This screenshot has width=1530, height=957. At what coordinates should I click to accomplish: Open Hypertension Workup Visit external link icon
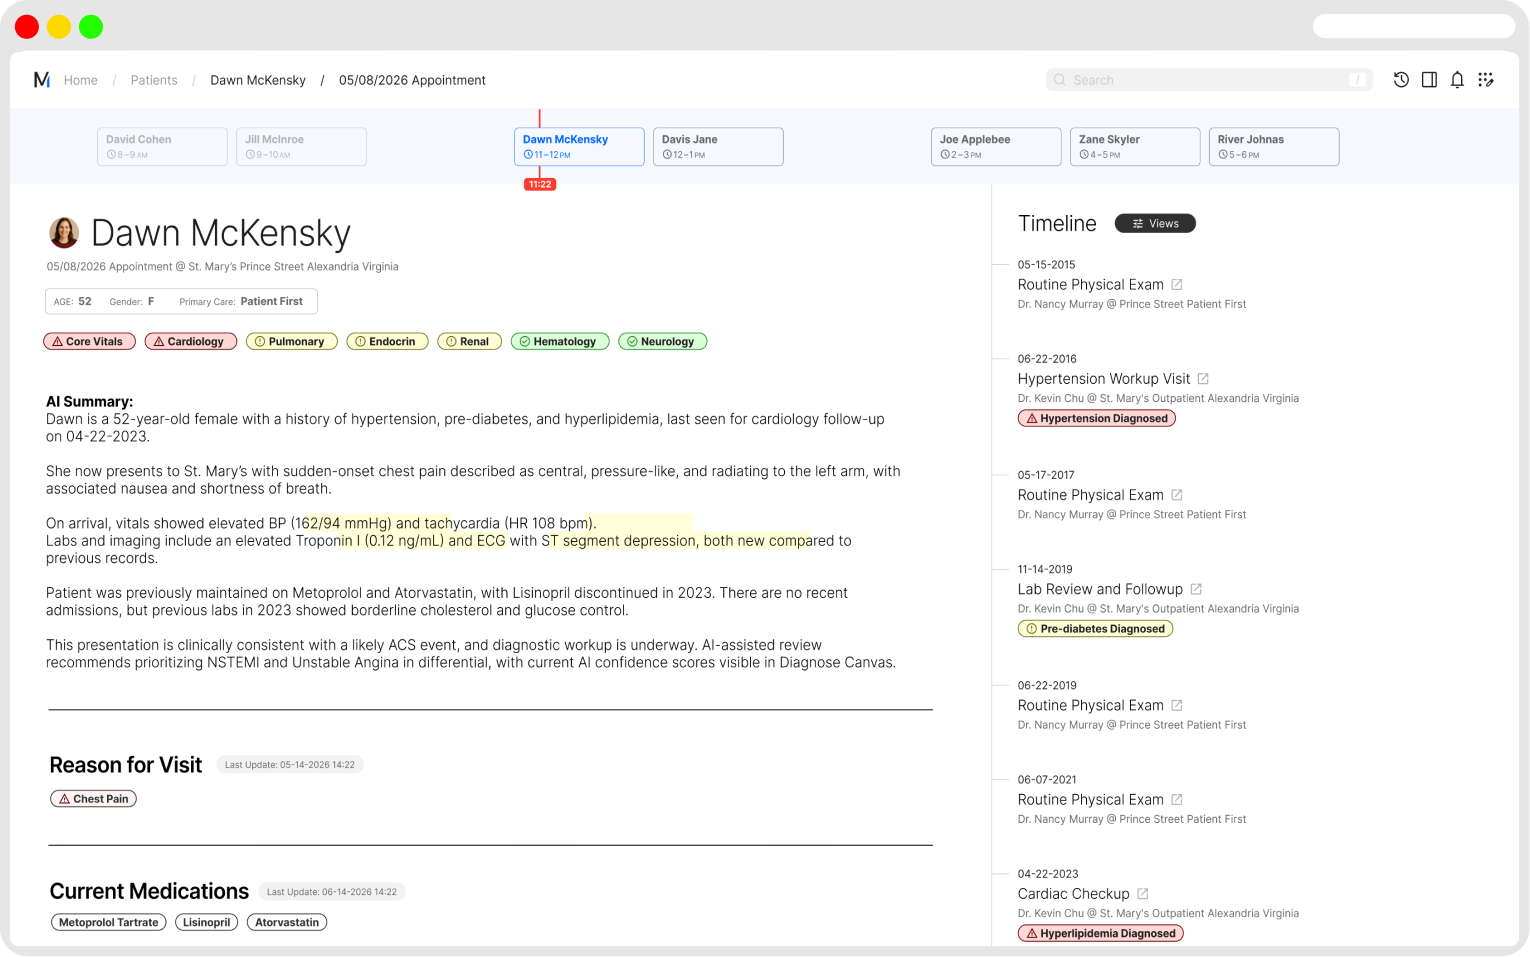pyautogui.click(x=1203, y=379)
